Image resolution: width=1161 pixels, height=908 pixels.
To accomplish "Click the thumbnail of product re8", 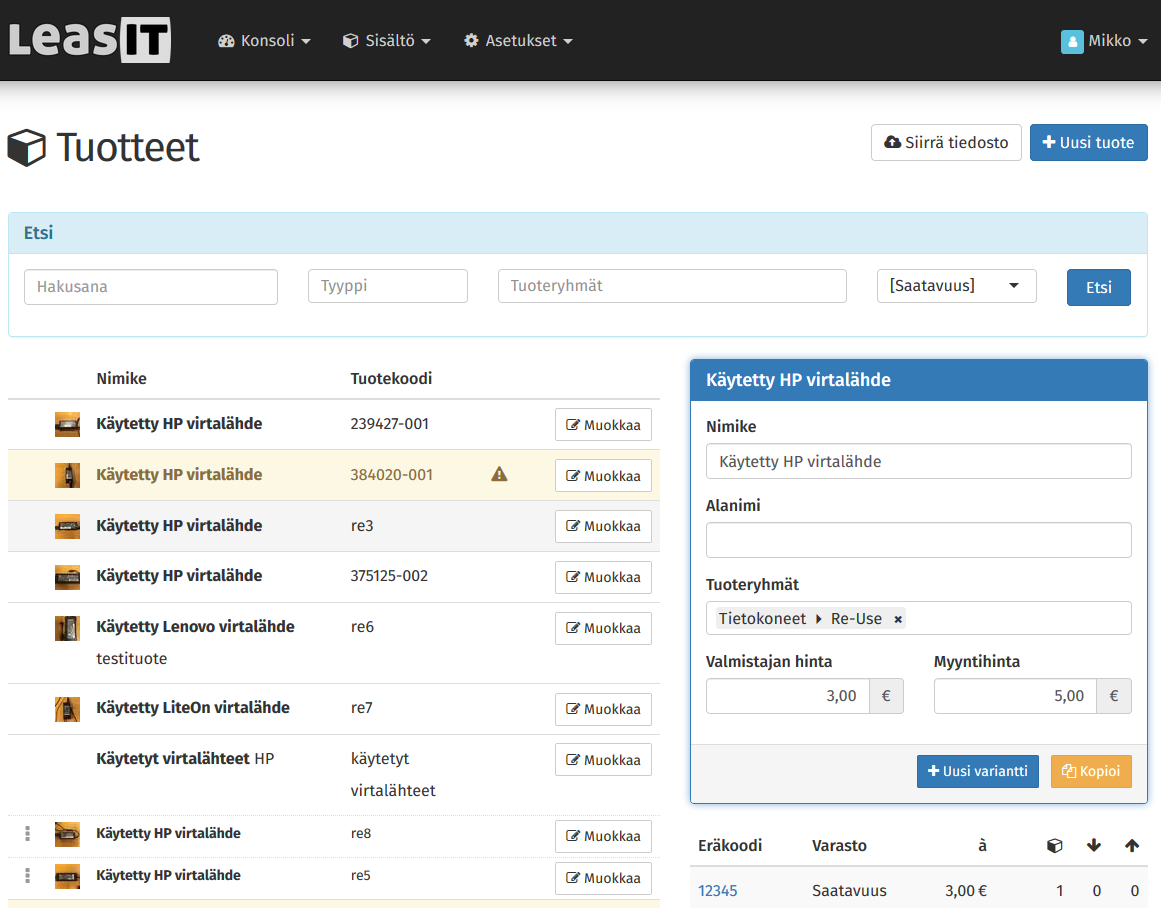I will pos(67,834).
